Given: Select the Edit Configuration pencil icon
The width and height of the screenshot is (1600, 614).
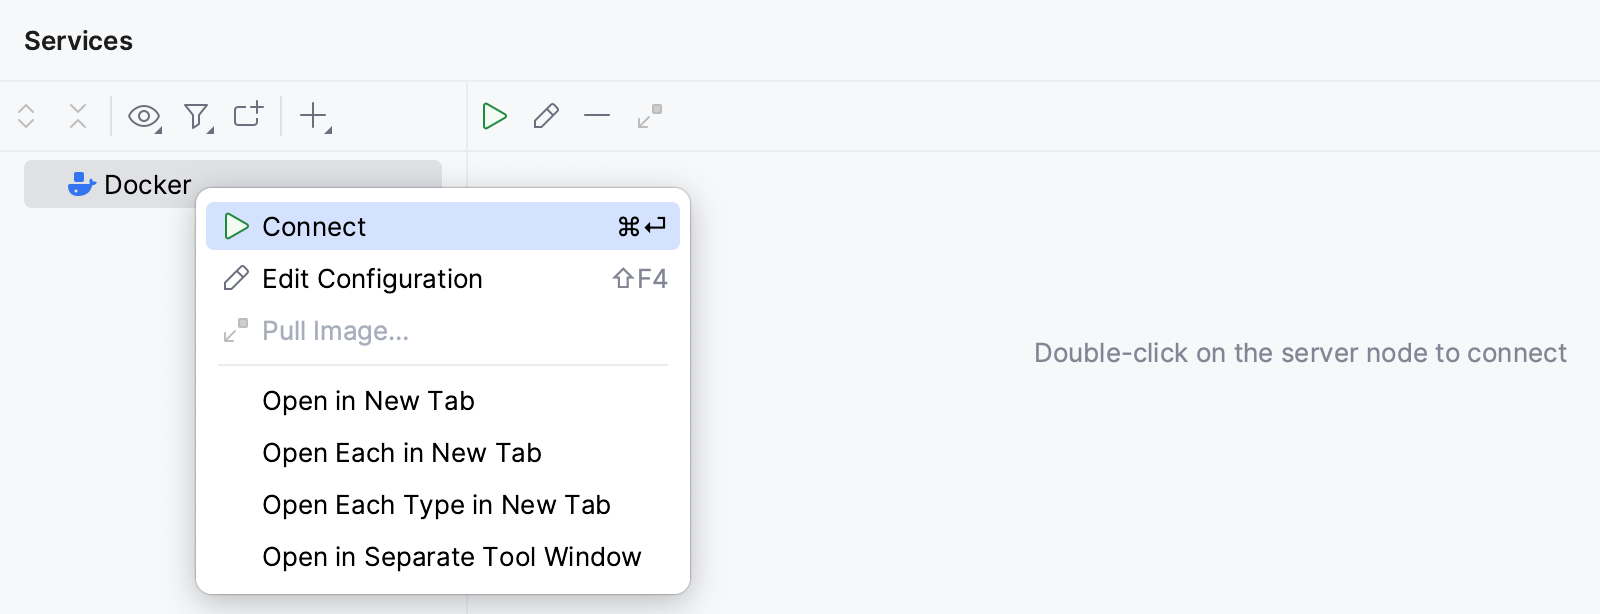Looking at the screenshot, I should (546, 116).
